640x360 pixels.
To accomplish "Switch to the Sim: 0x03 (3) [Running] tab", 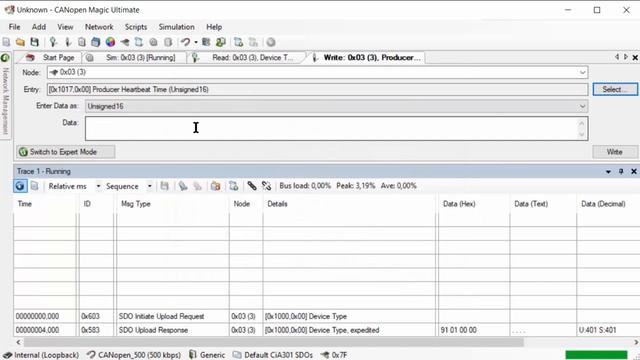I will tap(135, 58).
